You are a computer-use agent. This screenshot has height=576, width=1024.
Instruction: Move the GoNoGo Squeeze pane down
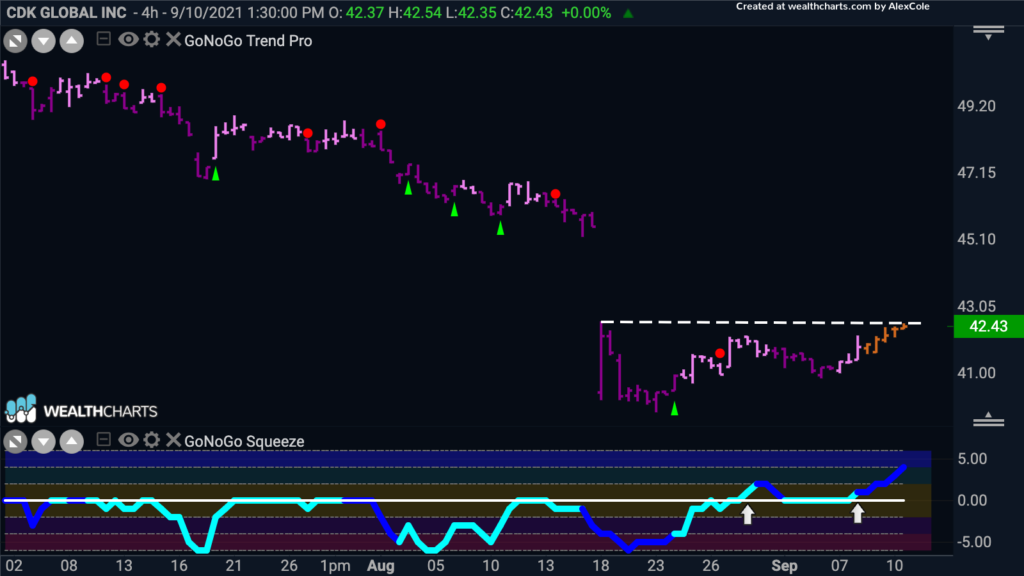point(43,442)
